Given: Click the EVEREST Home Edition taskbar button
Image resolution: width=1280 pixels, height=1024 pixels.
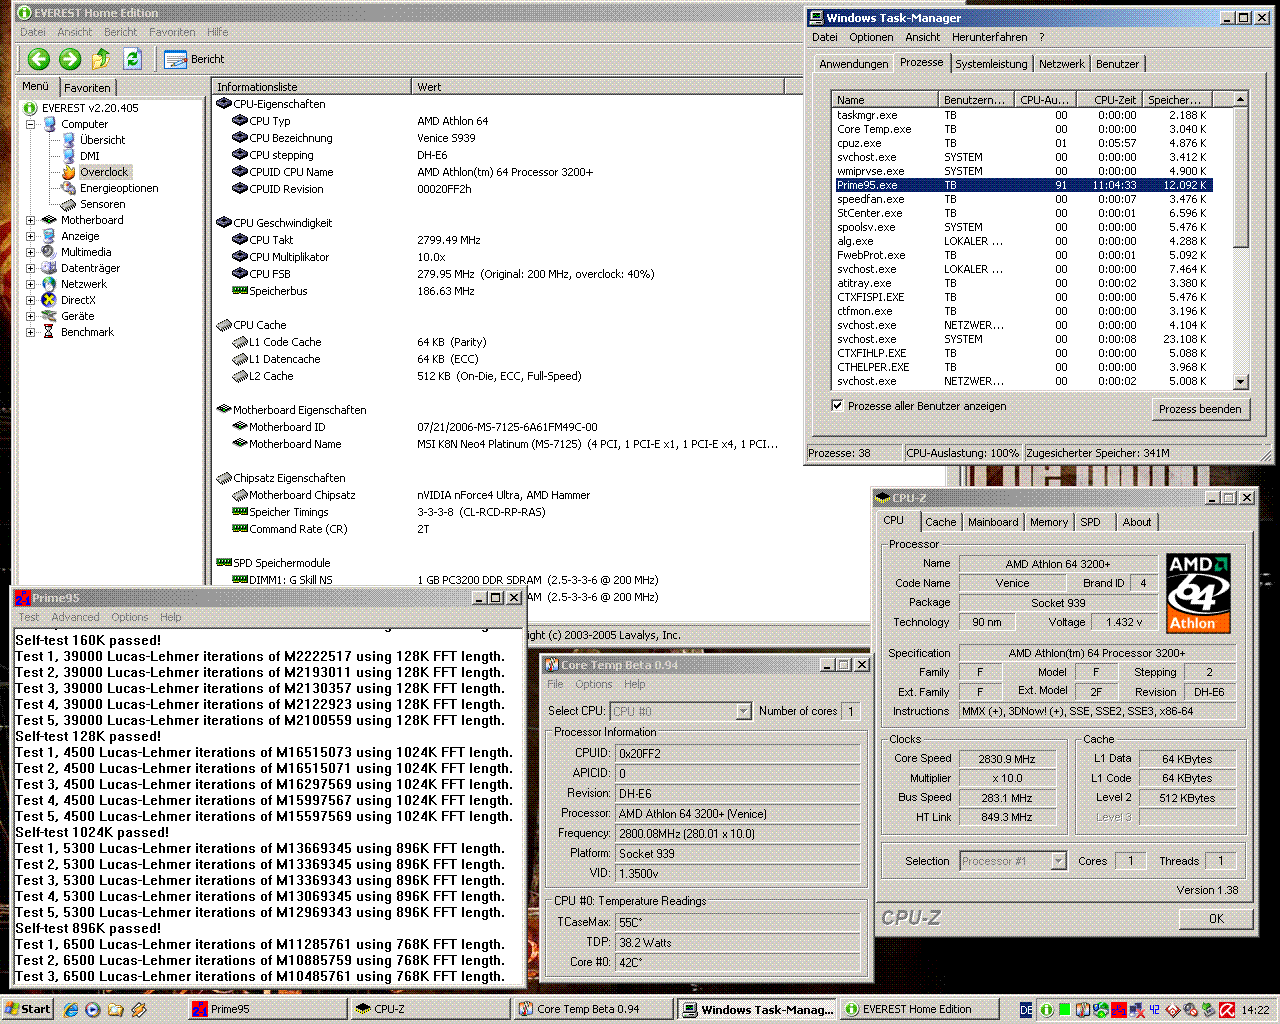Looking at the screenshot, I should [918, 1009].
